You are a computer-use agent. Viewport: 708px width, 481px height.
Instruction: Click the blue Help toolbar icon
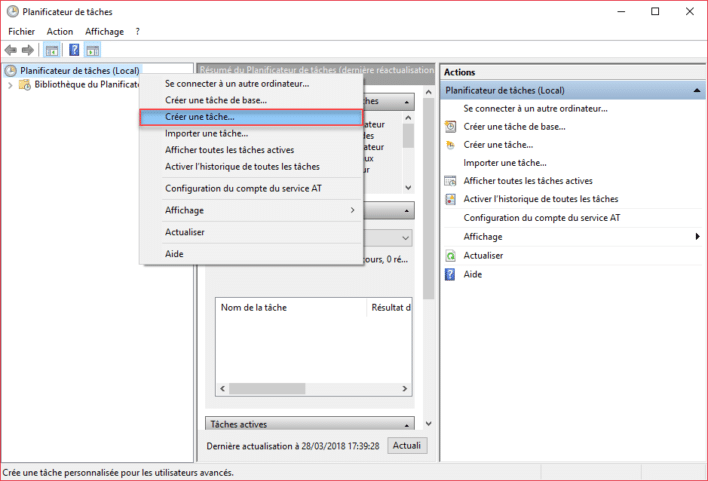(74, 50)
